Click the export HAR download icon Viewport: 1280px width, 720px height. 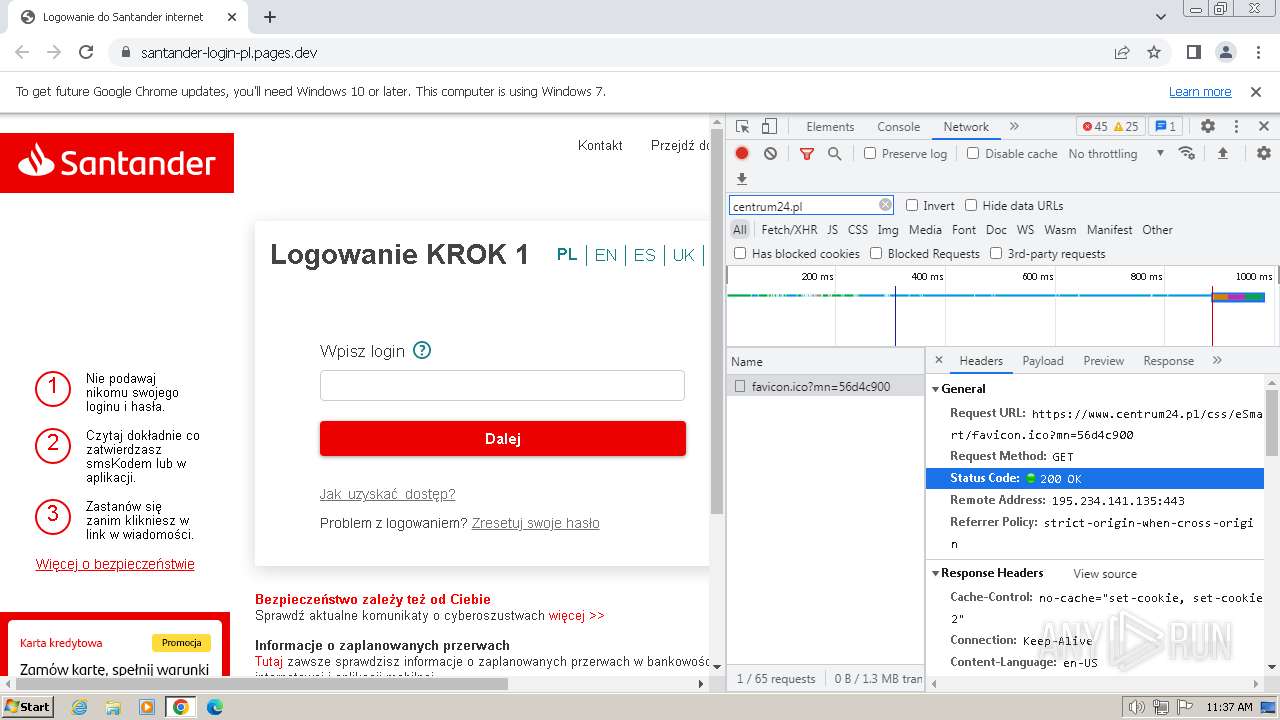click(742, 180)
